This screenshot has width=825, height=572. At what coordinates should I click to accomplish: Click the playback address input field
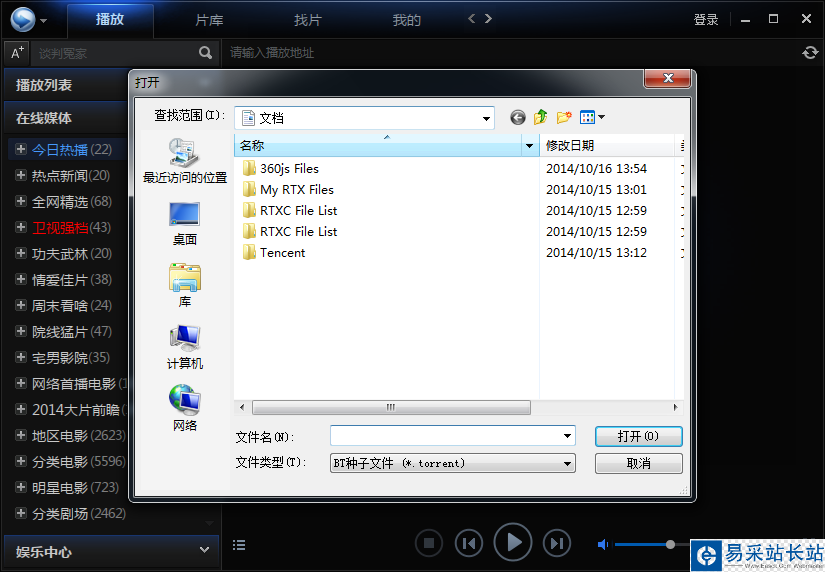click(510, 53)
